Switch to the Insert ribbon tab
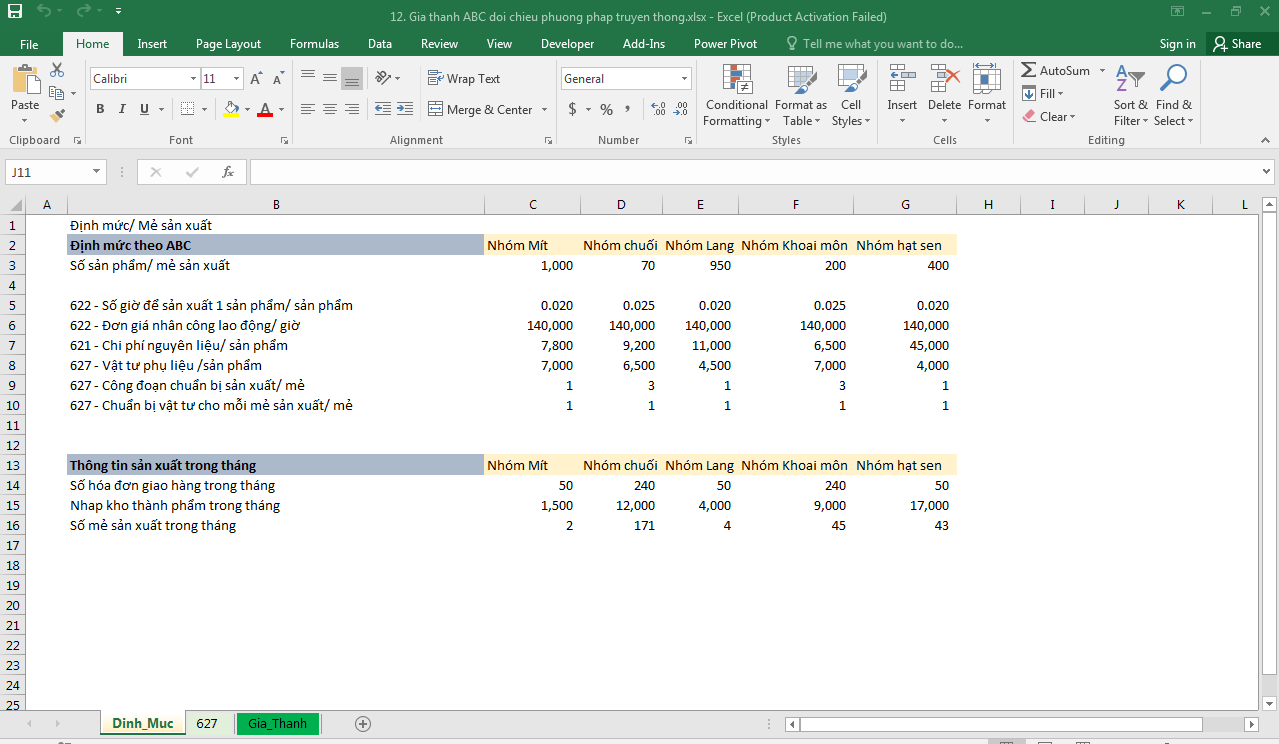Viewport: 1279px width, 744px height. [152, 44]
